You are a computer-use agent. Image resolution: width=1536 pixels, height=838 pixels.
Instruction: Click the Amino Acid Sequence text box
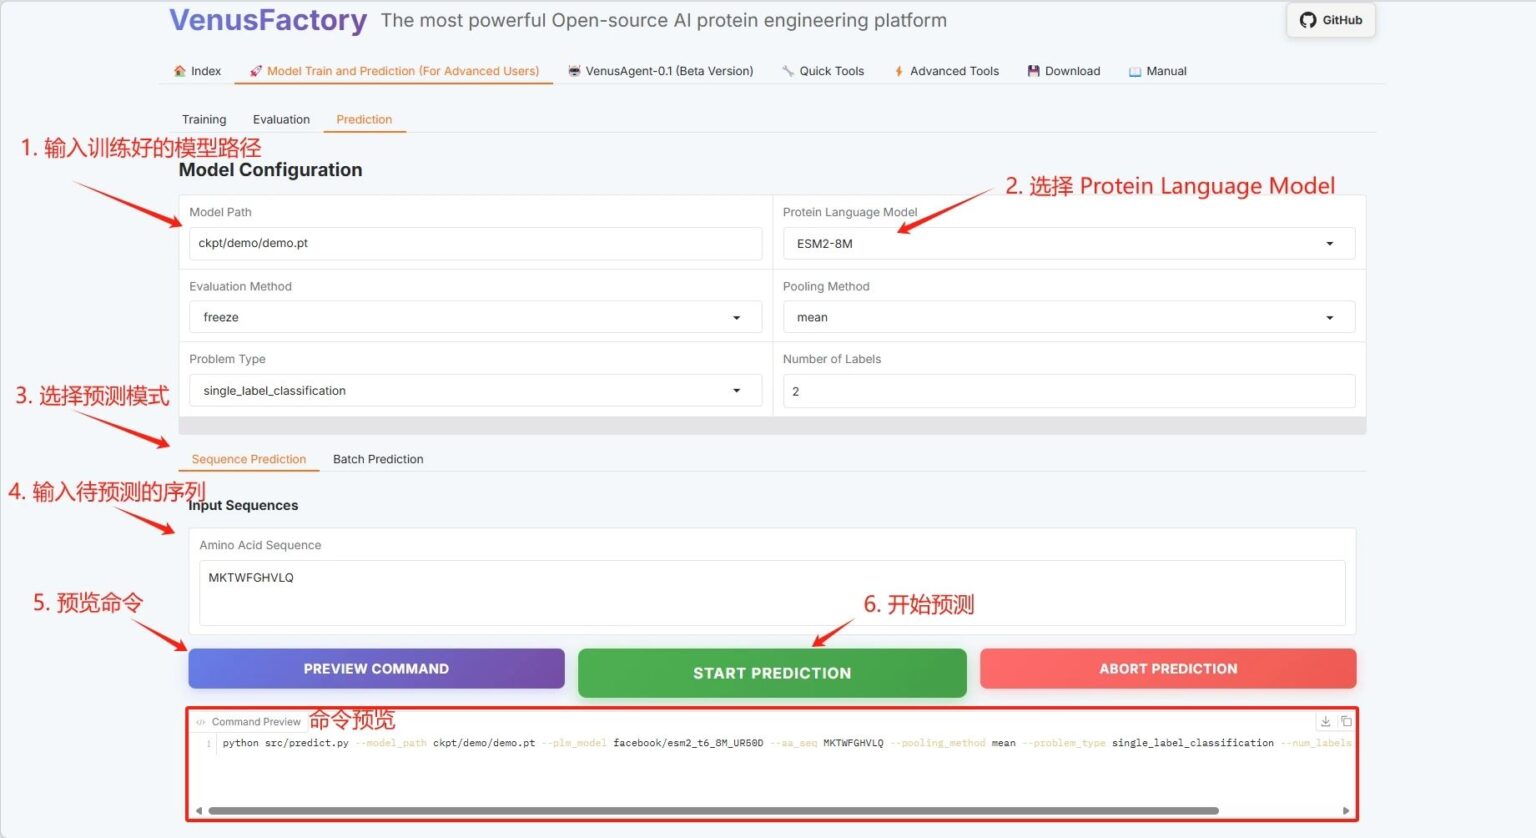771,592
